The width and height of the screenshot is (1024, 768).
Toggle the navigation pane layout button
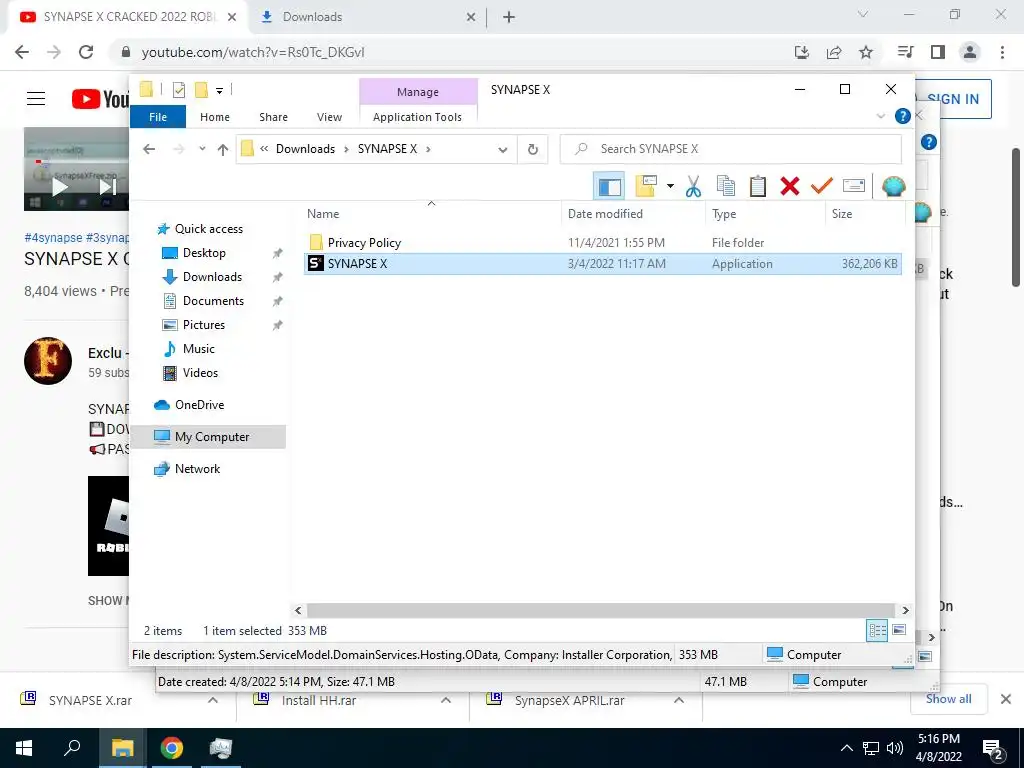tap(609, 187)
